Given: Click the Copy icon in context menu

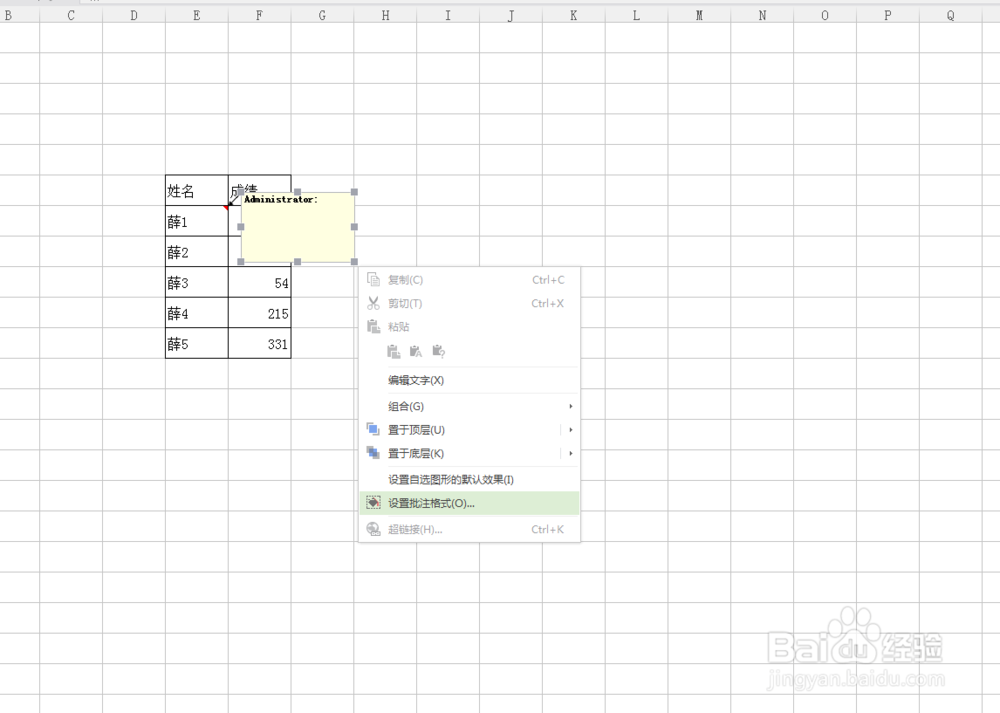Looking at the screenshot, I should tap(374, 279).
